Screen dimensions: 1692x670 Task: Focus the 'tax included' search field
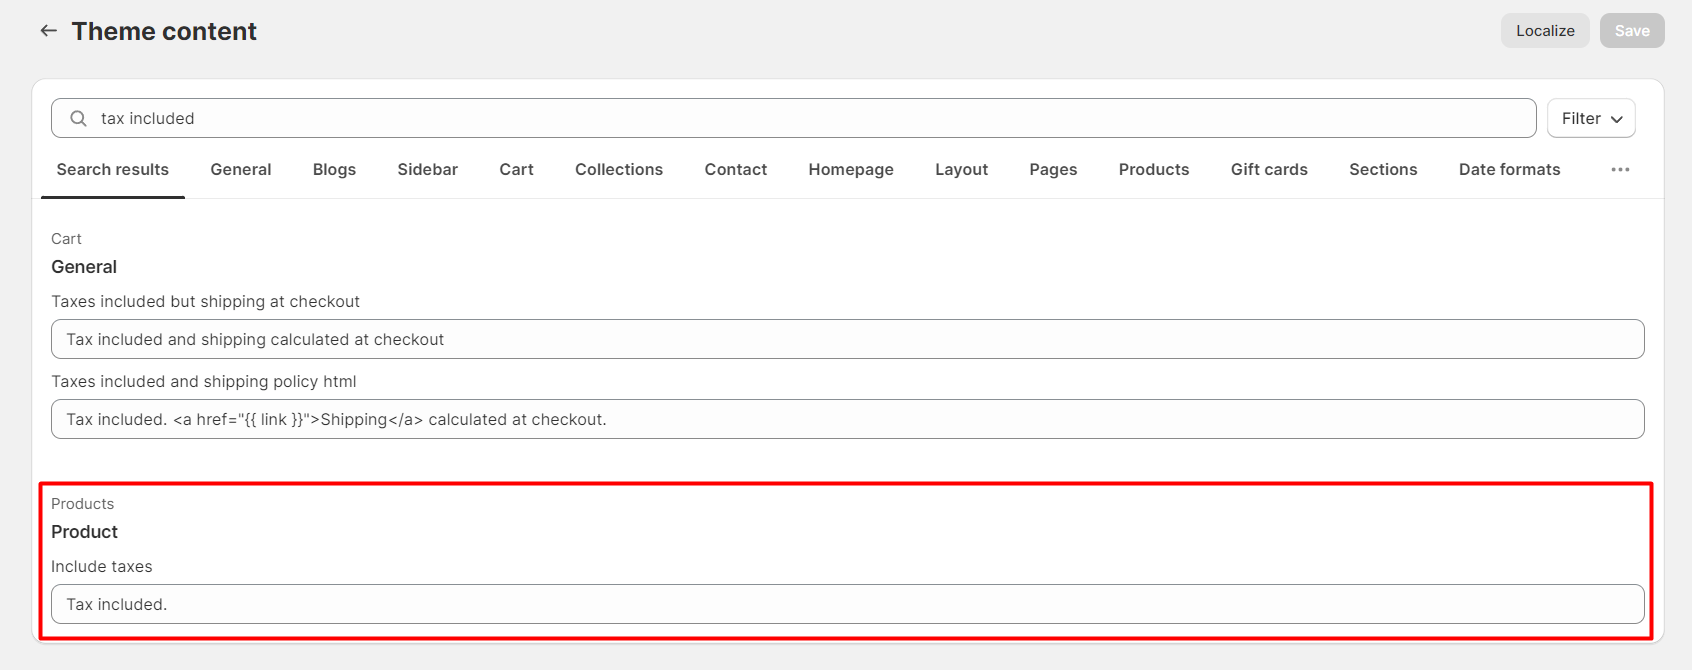(x=800, y=118)
